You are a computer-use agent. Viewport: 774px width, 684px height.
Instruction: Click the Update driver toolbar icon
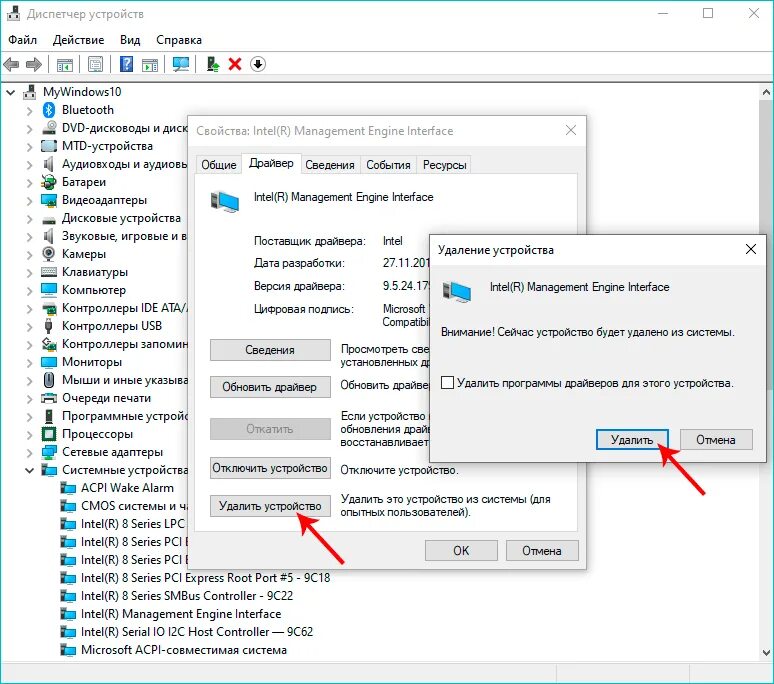click(213, 64)
